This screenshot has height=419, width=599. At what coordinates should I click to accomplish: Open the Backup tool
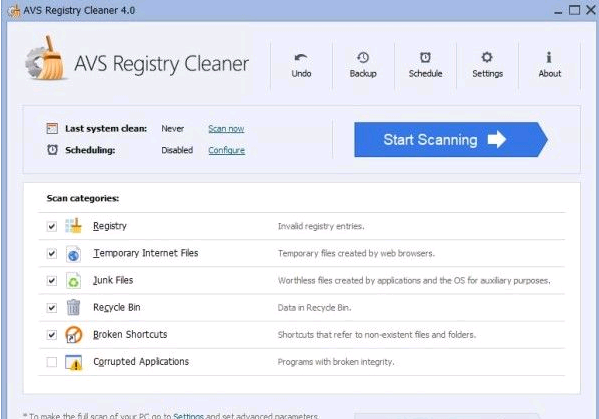363,65
